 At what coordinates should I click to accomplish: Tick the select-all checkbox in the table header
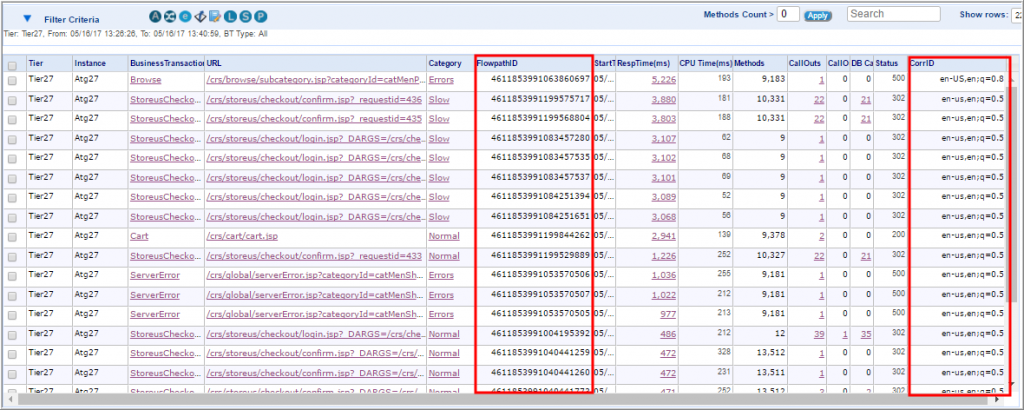click(12, 66)
